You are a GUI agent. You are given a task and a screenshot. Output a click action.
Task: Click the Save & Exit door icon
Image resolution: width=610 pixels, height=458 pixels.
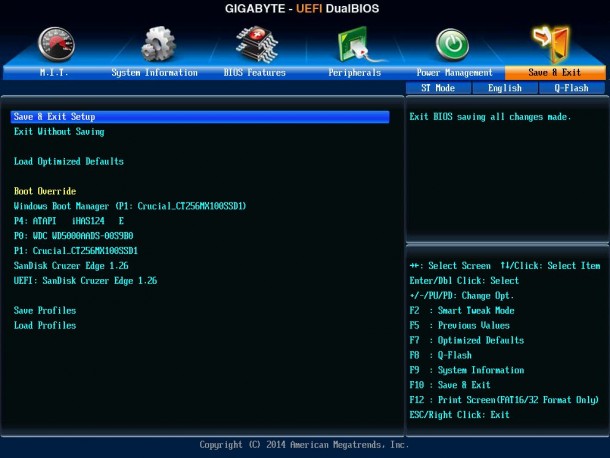click(x=552, y=44)
